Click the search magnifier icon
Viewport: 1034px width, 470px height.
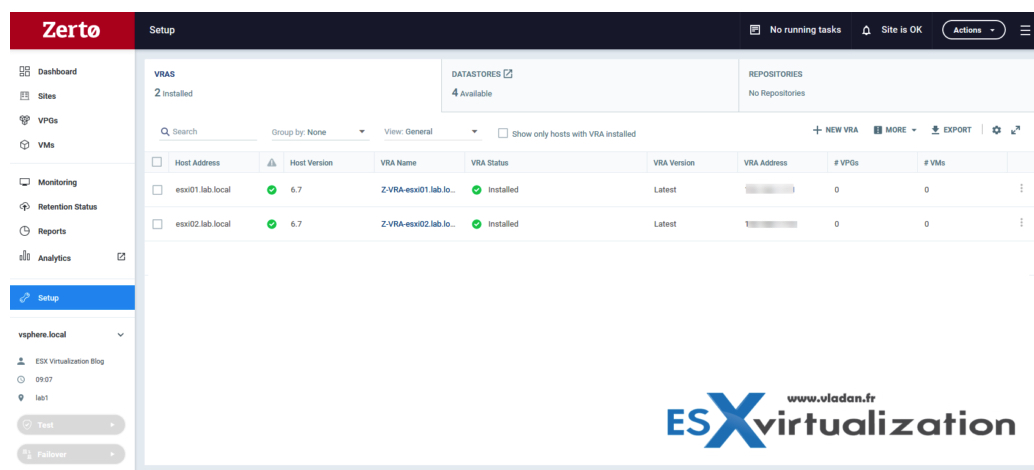click(165, 132)
